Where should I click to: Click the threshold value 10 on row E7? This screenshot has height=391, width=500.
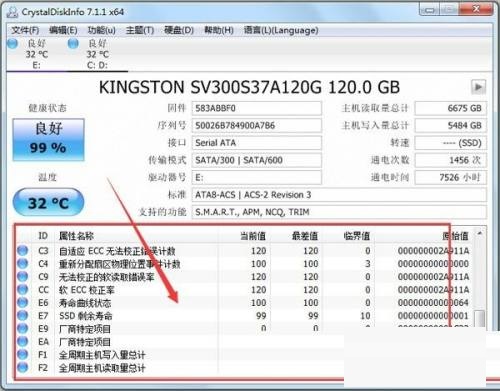[x=365, y=316]
